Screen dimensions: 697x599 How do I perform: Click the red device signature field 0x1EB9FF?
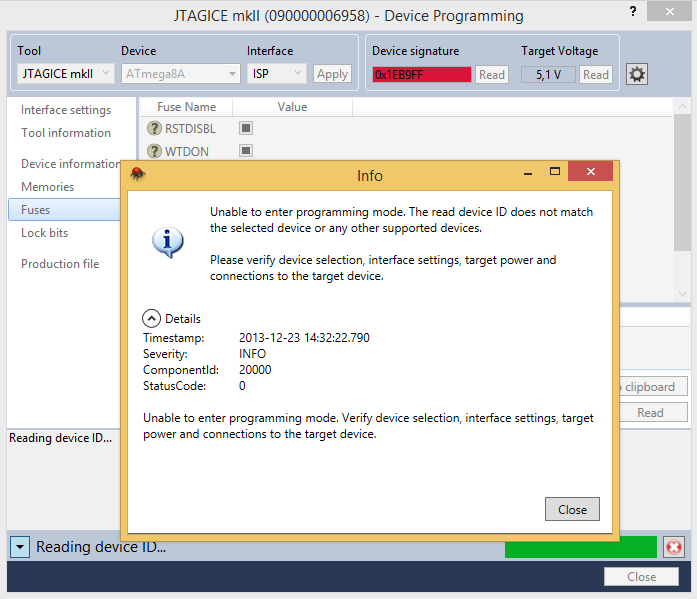click(421, 75)
